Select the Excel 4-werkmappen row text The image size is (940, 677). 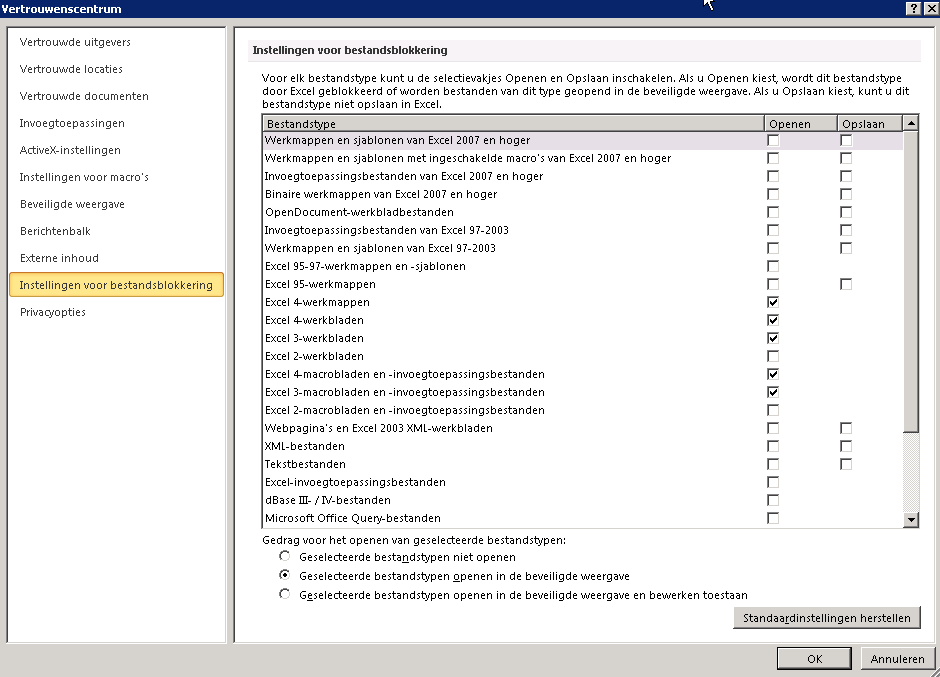coord(317,302)
